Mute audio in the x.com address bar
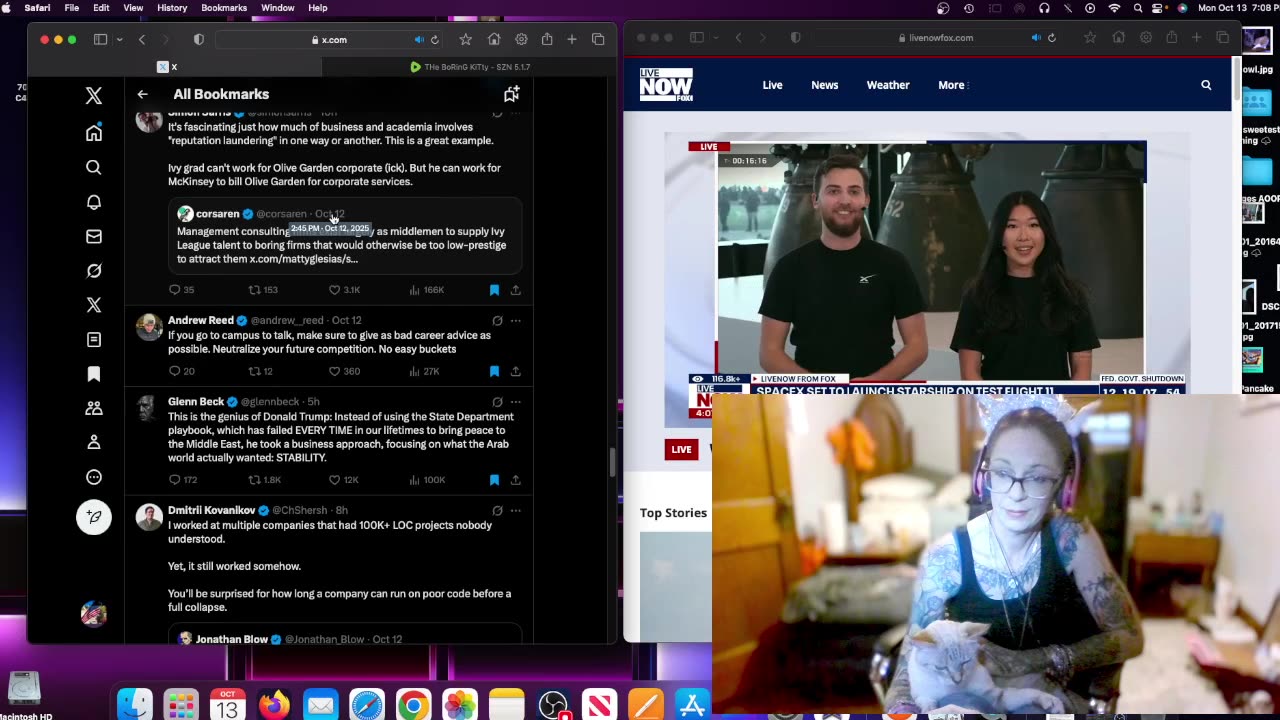Viewport: 1280px width, 720px height. pos(419,40)
